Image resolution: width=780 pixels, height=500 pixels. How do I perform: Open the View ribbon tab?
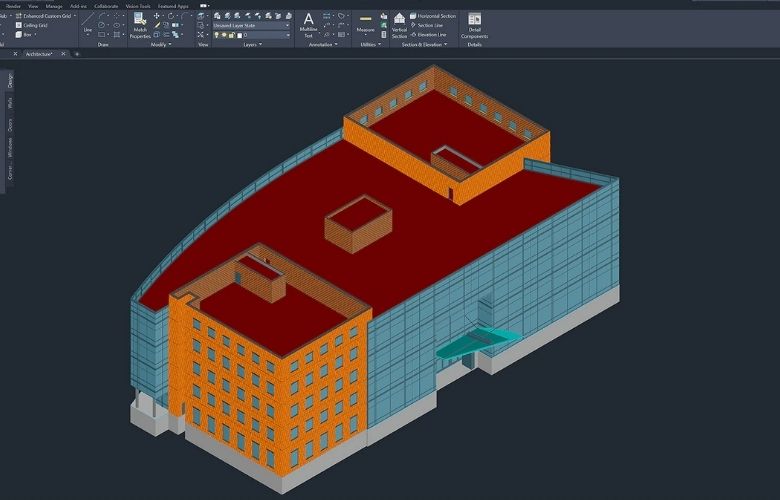(x=33, y=6)
